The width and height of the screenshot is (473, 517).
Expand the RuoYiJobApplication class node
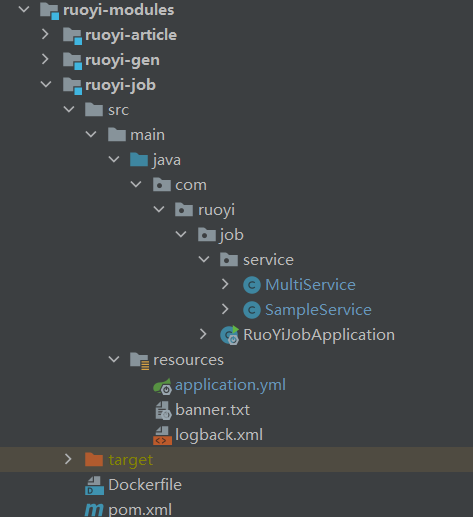click(203, 334)
